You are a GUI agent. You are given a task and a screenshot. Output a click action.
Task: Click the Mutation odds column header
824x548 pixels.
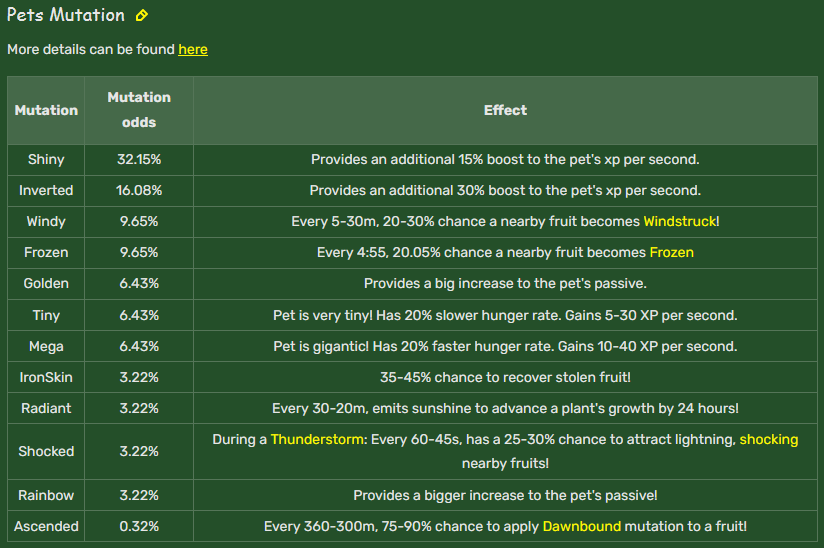point(139,110)
